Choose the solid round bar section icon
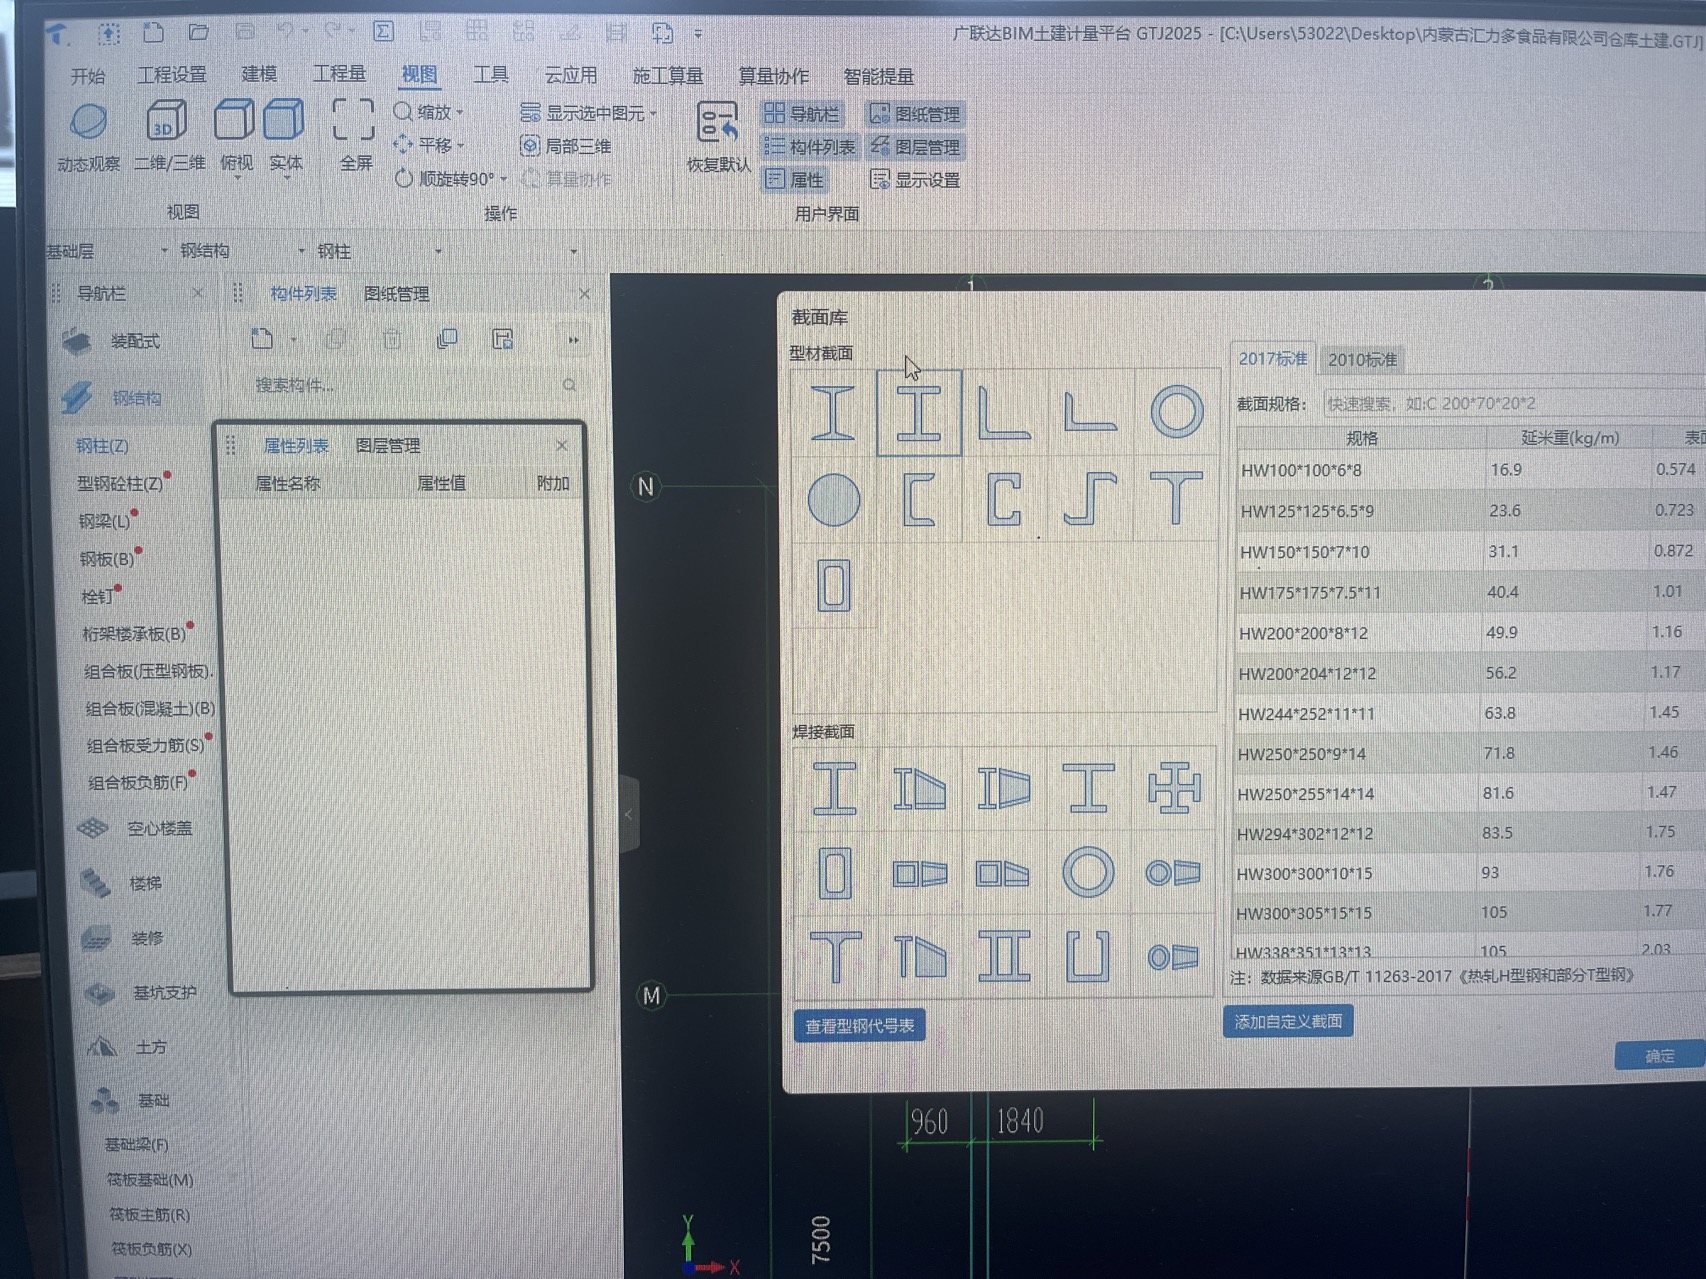The width and height of the screenshot is (1706, 1279). click(x=833, y=499)
